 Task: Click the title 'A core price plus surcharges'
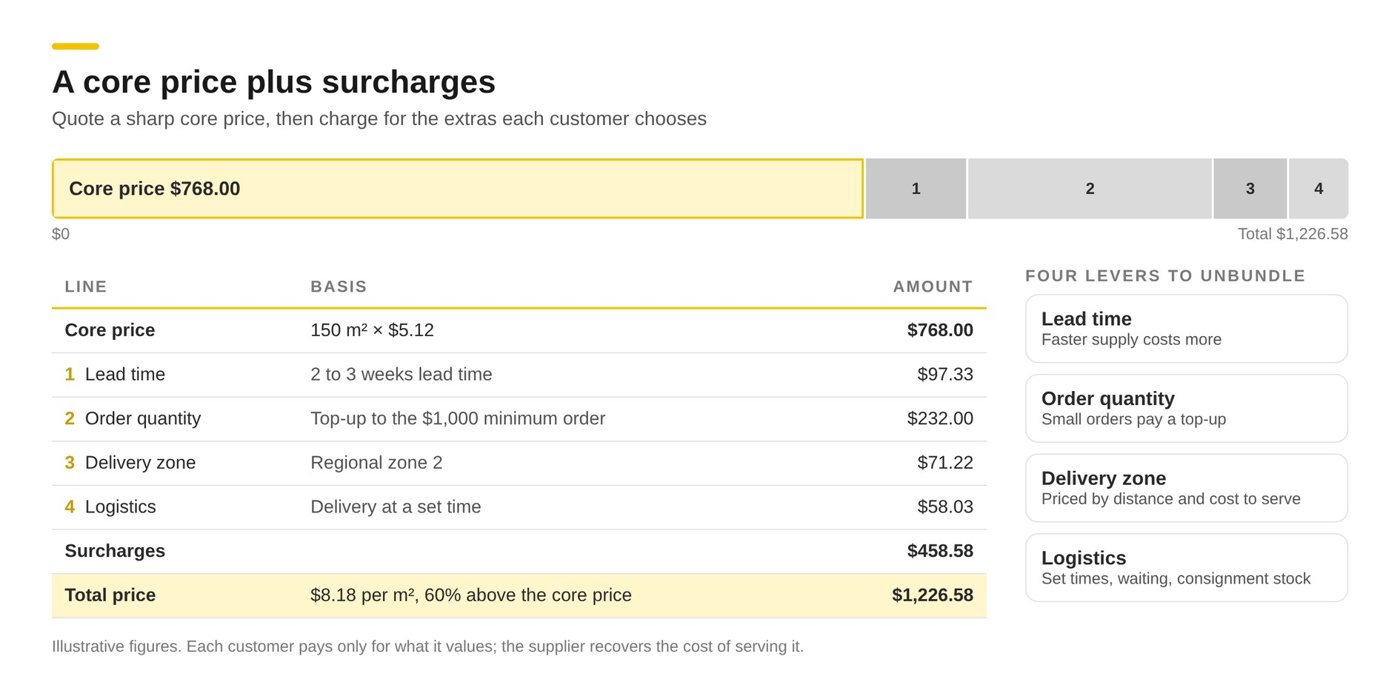[274, 82]
